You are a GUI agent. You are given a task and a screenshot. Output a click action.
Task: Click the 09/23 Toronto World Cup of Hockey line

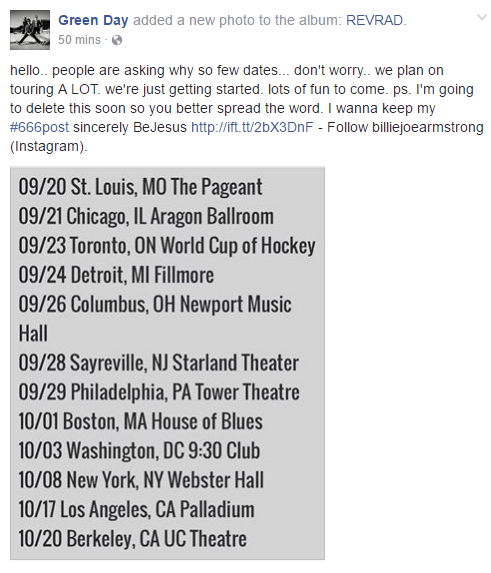[167, 246]
